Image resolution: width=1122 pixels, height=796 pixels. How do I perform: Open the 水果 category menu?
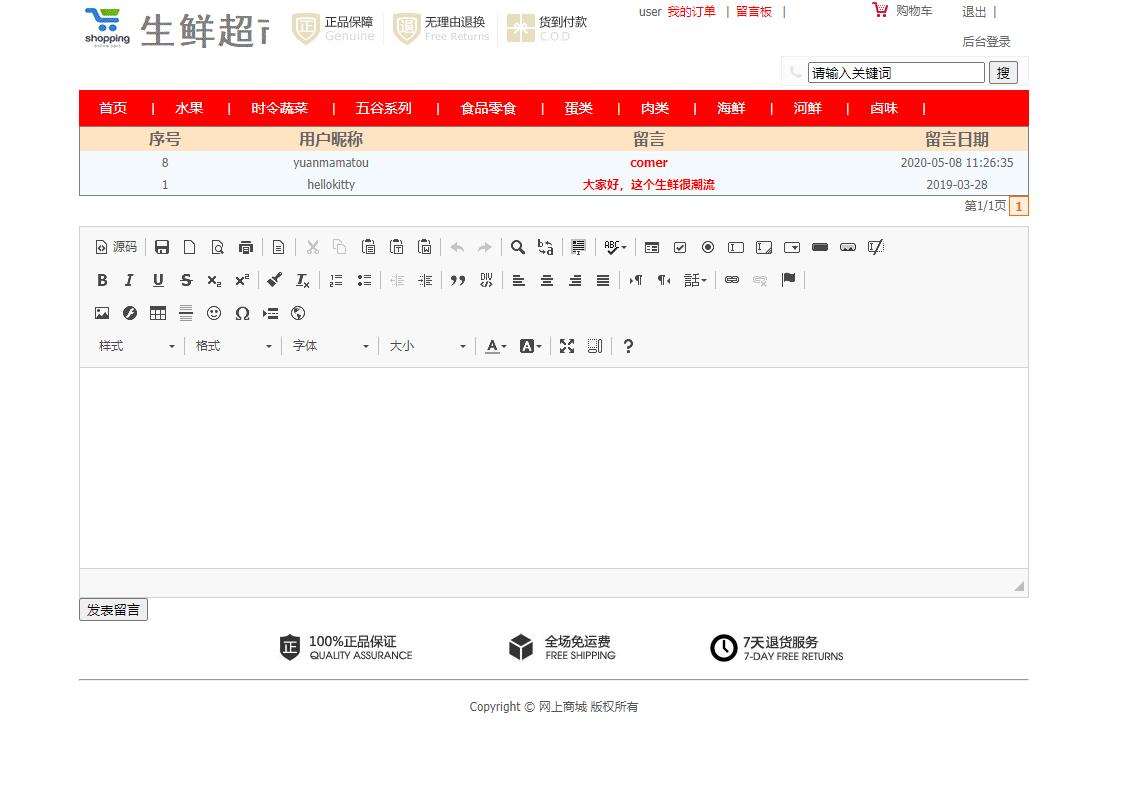point(189,108)
